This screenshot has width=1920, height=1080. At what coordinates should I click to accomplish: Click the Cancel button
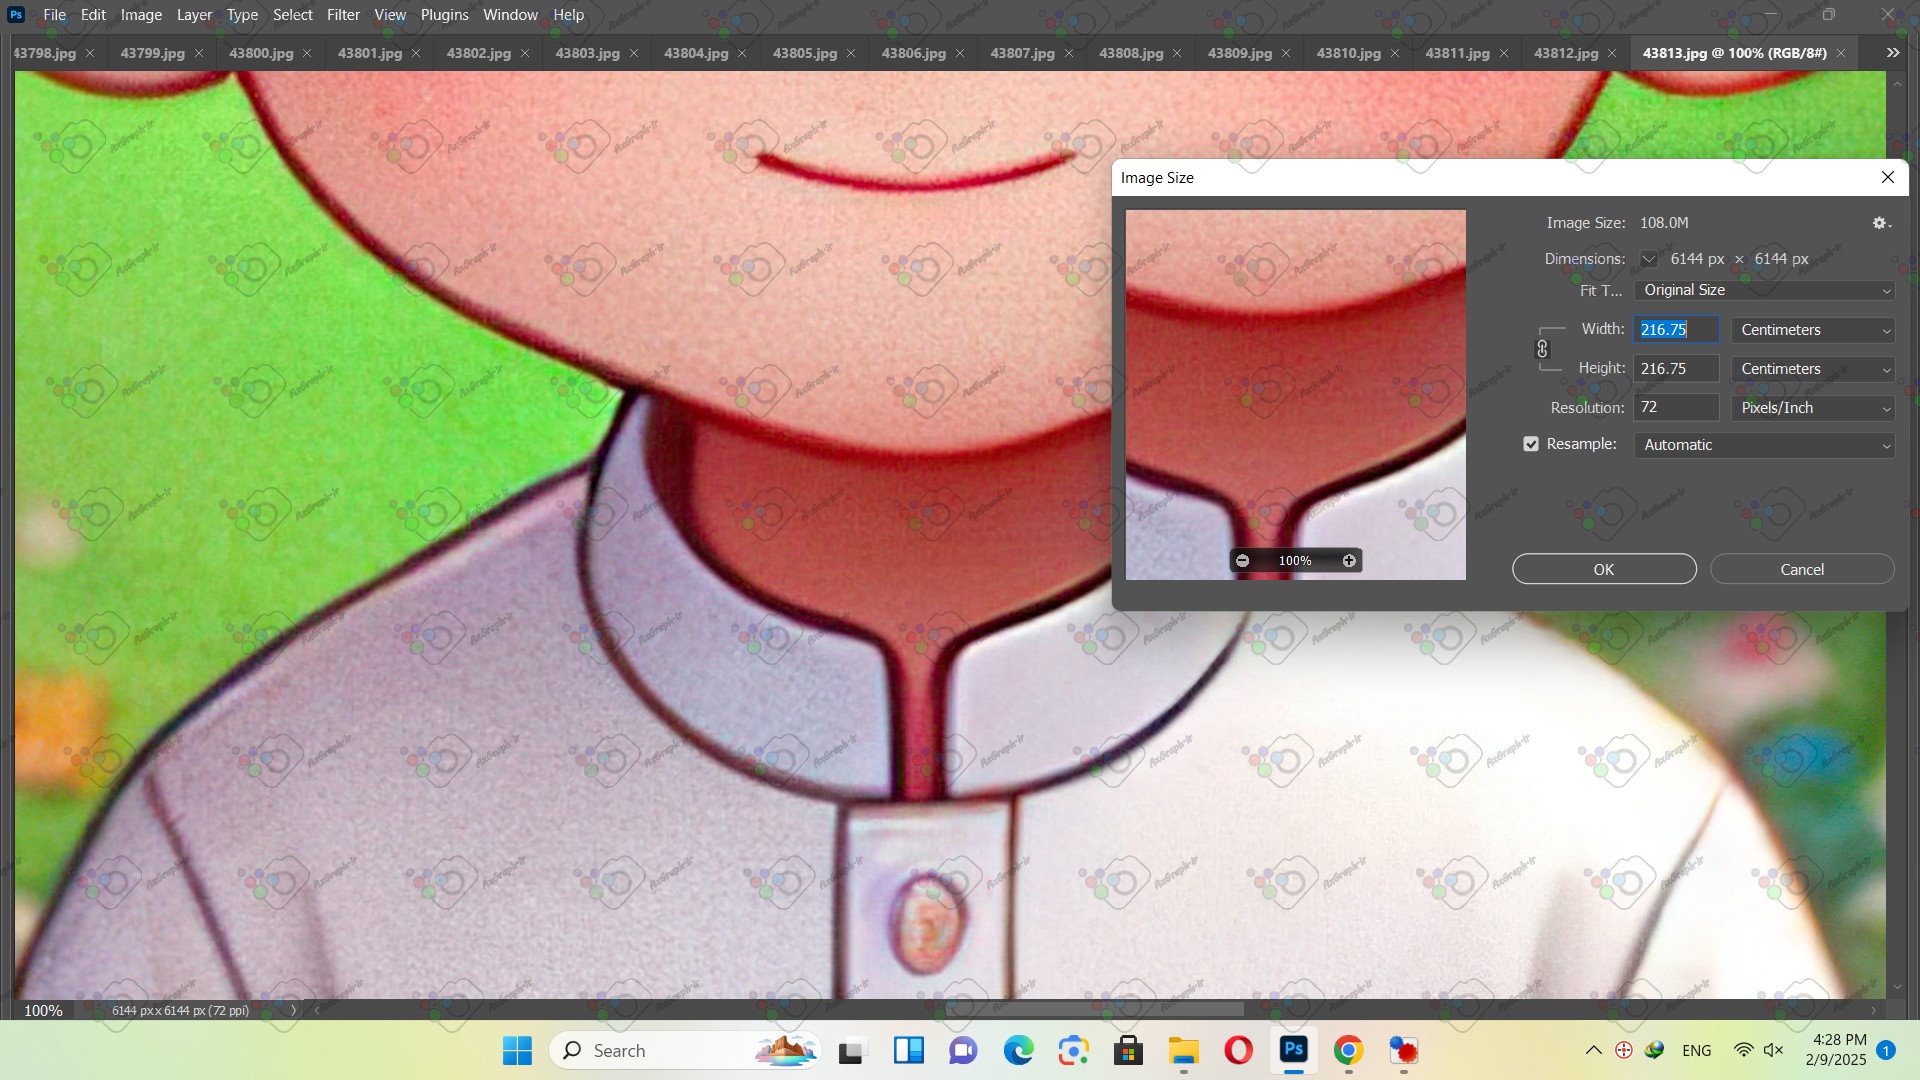click(1802, 569)
